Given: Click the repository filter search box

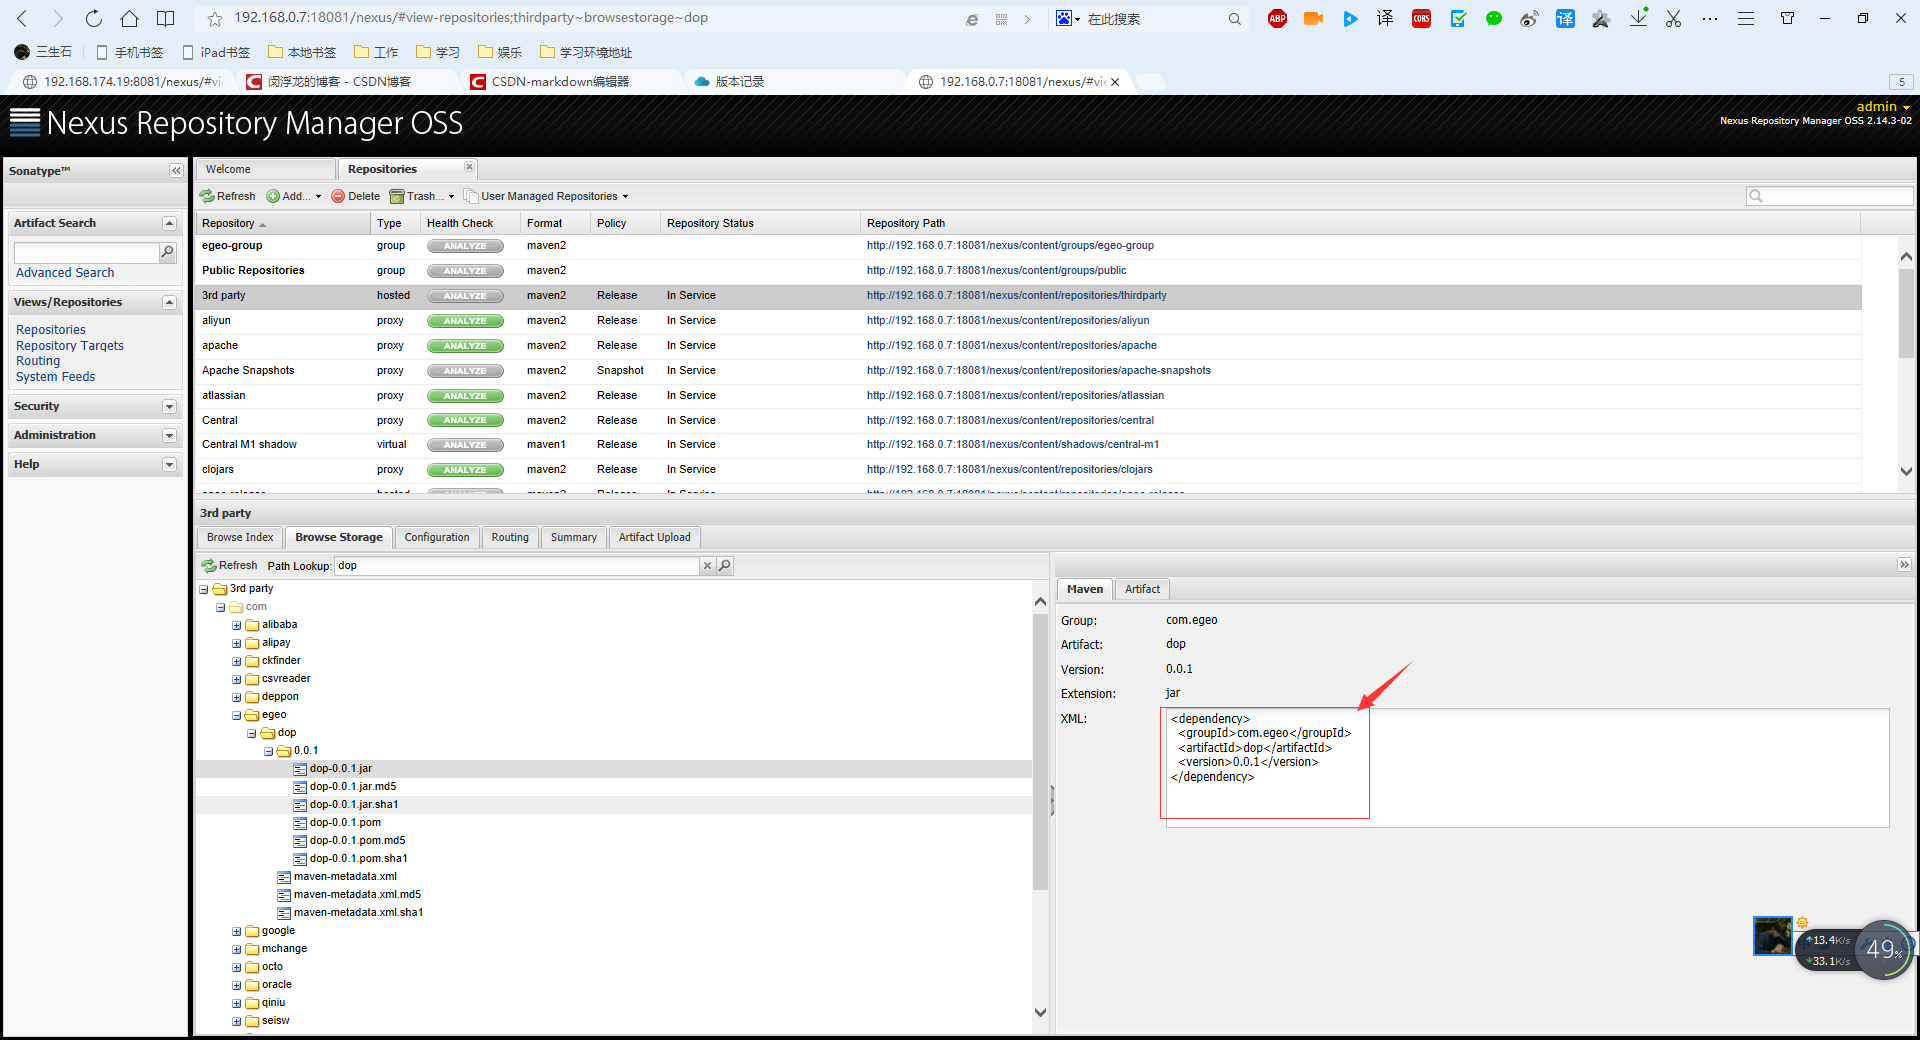Looking at the screenshot, I should 1830,196.
